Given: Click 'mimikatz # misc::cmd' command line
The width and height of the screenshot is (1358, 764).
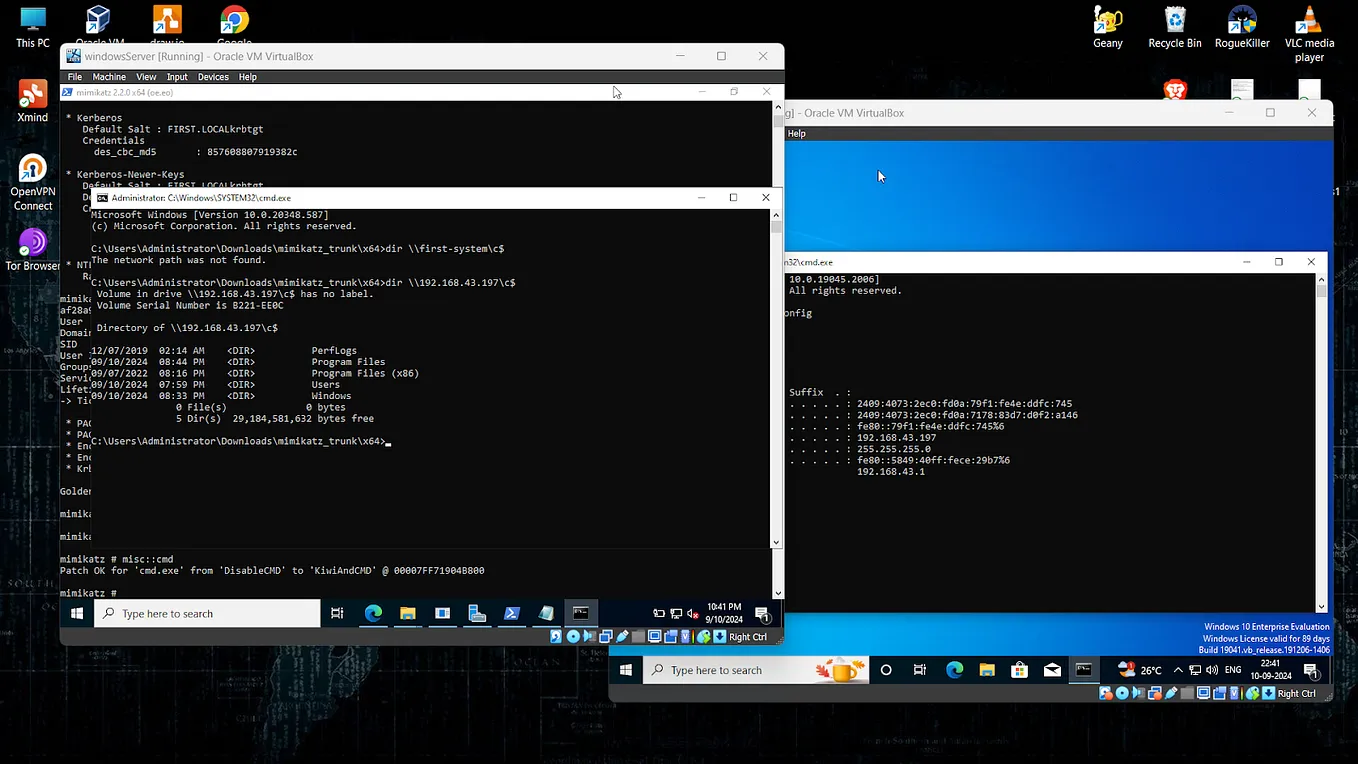Looking at the screenshot, I should [117, 559].
